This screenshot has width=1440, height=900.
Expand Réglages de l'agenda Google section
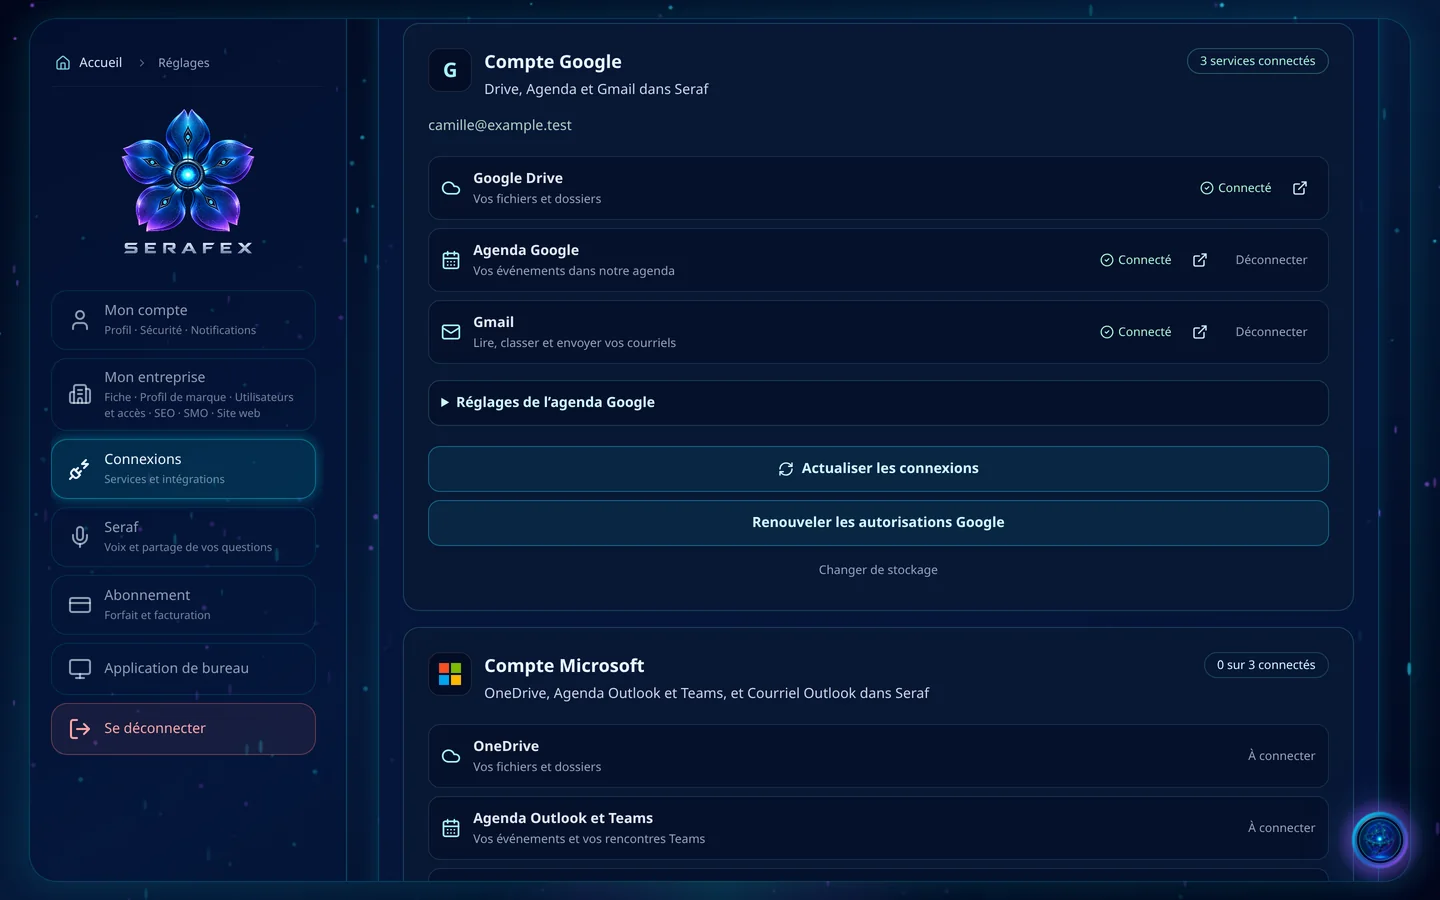tap(878, 403)
